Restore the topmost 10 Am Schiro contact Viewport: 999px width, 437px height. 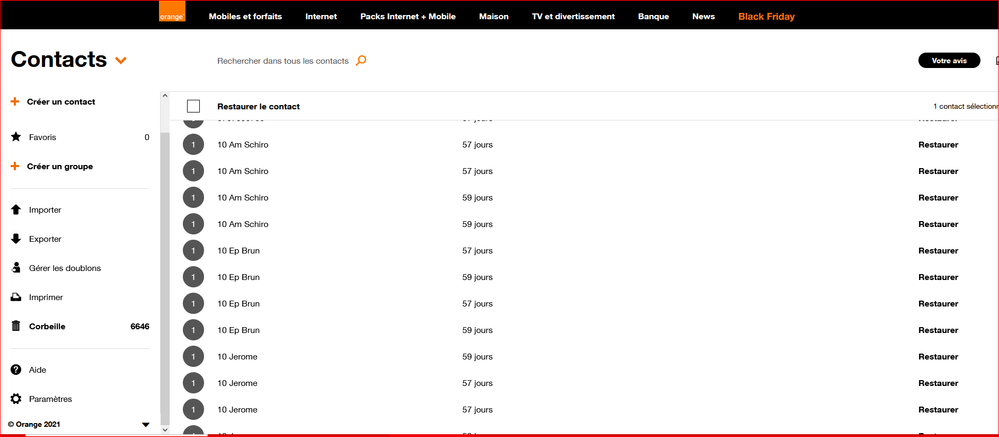click(x=938, y=145)
